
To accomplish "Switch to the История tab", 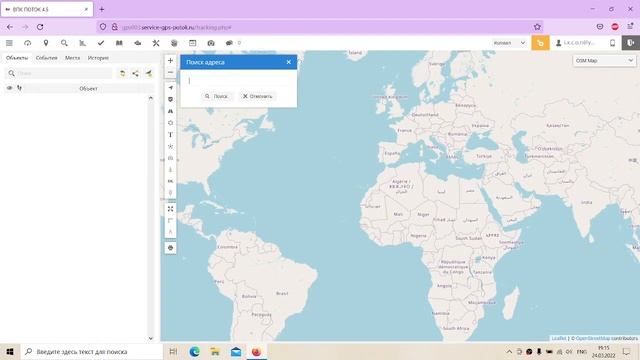I will [98, 58].
